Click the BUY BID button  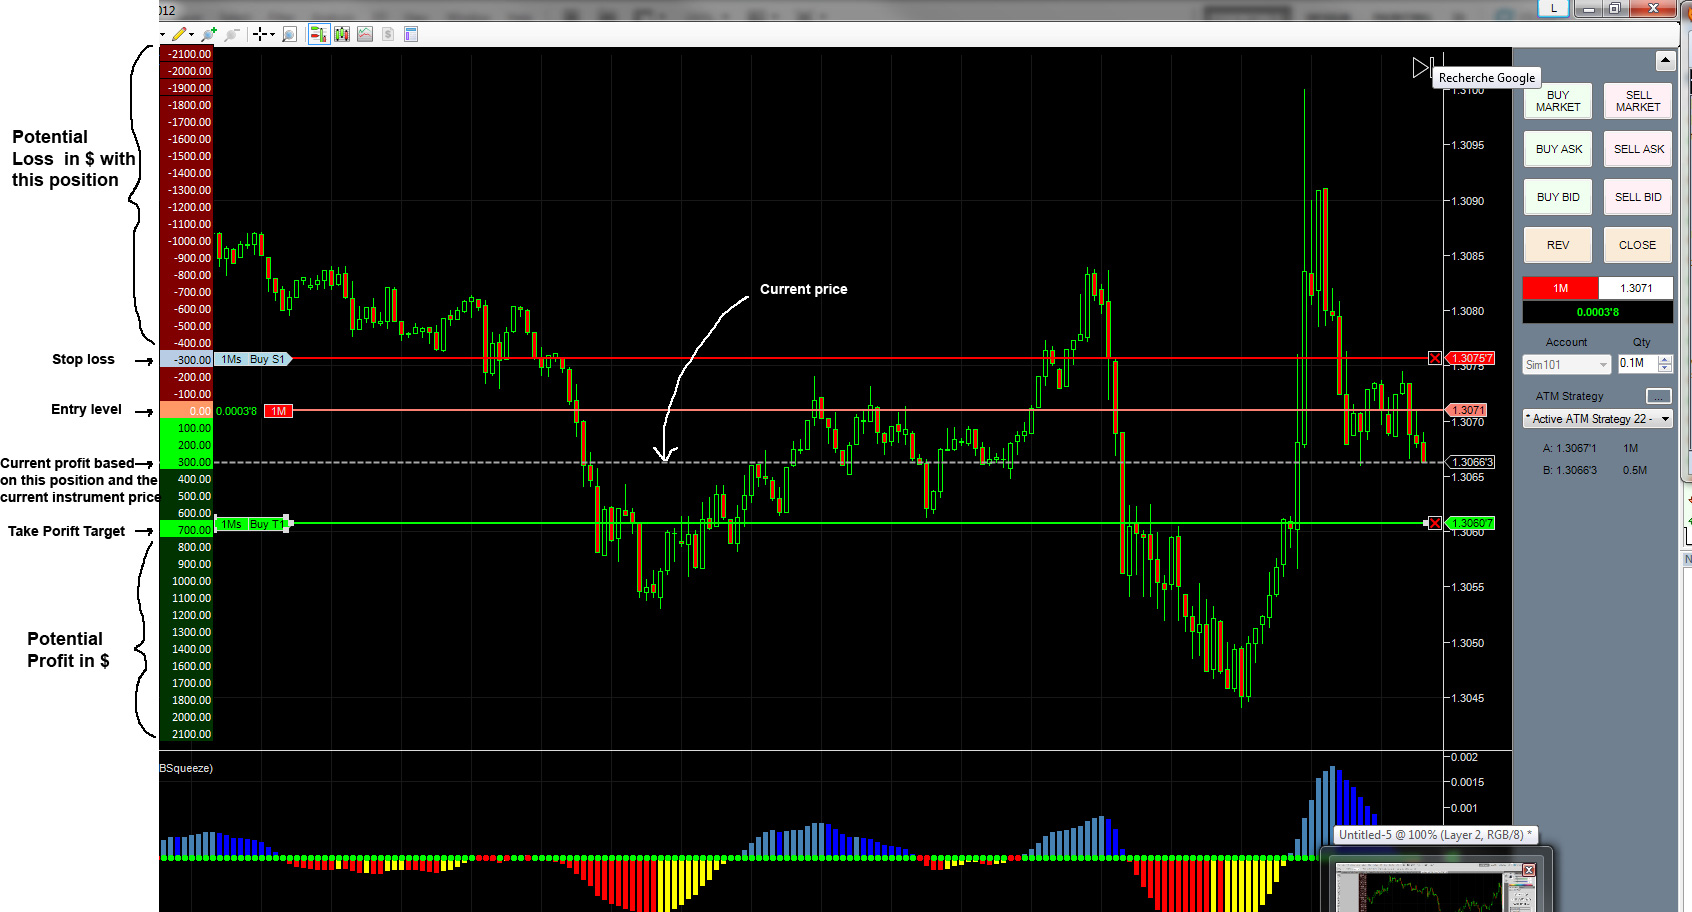click(1558, 197)
